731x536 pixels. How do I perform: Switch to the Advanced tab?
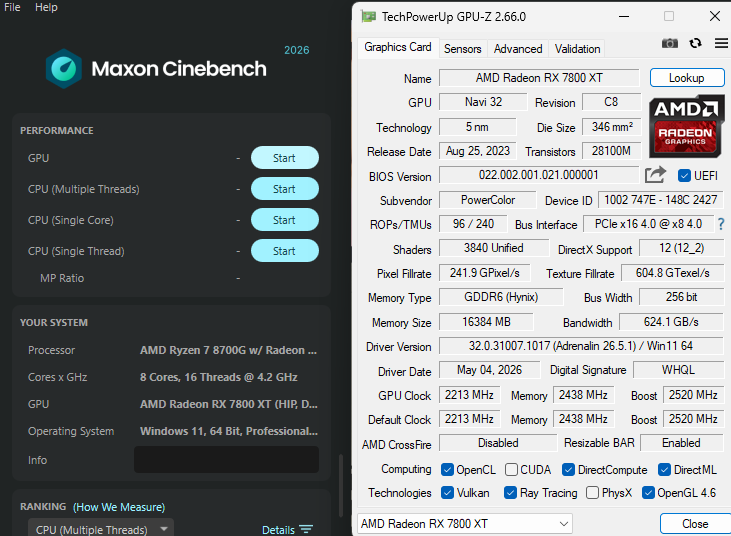518,49
